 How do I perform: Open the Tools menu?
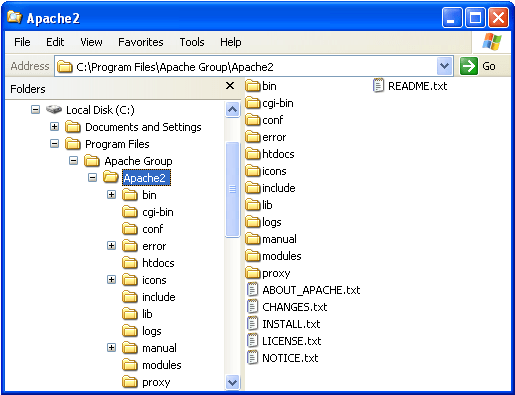click(192, 42)
